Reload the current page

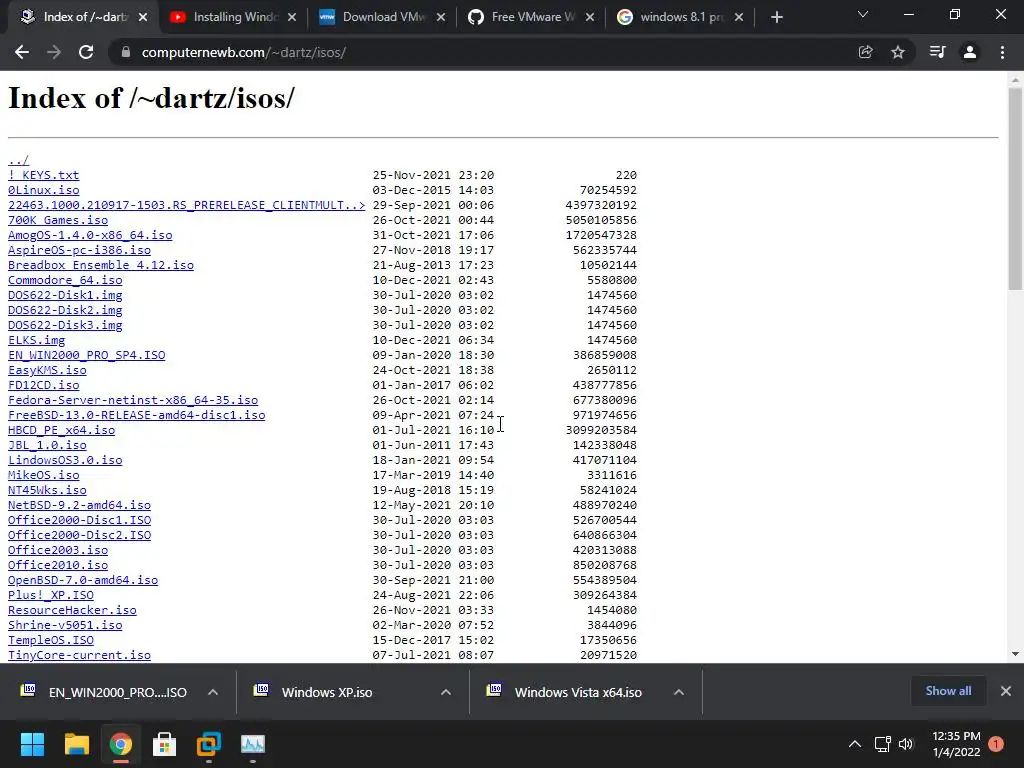[x=86, y=52]
